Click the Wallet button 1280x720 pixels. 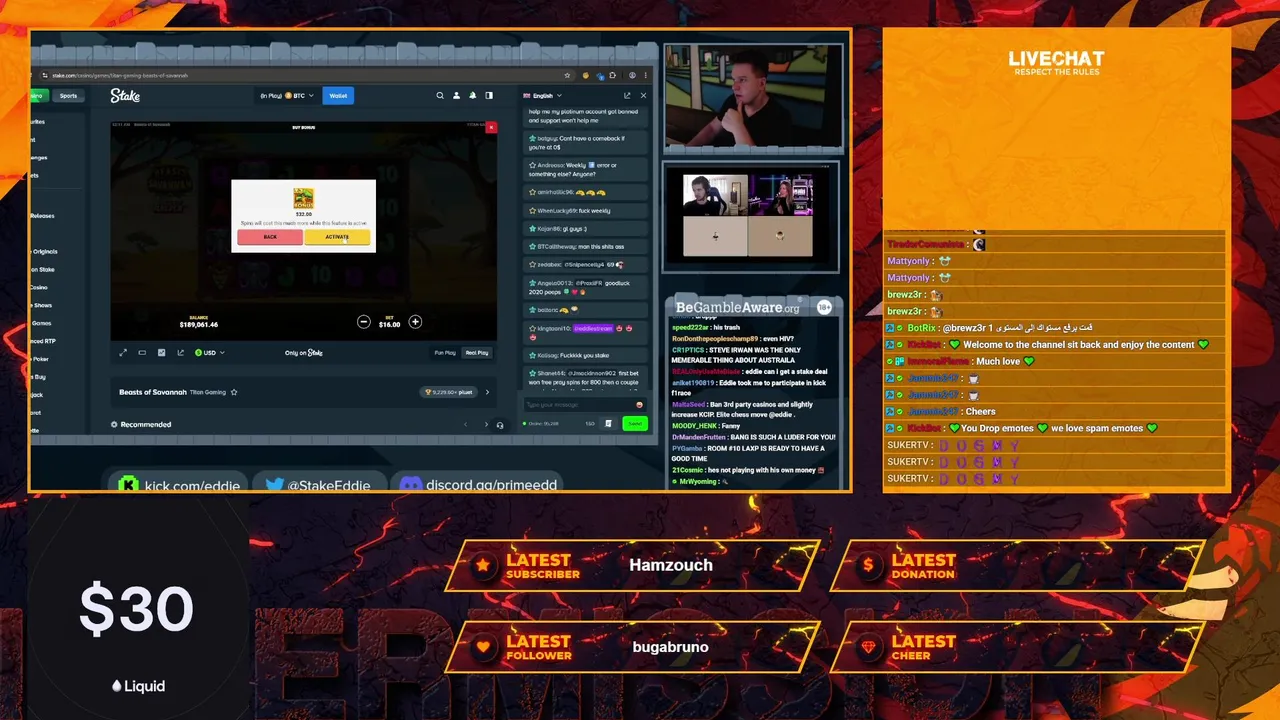pos(338,96)
